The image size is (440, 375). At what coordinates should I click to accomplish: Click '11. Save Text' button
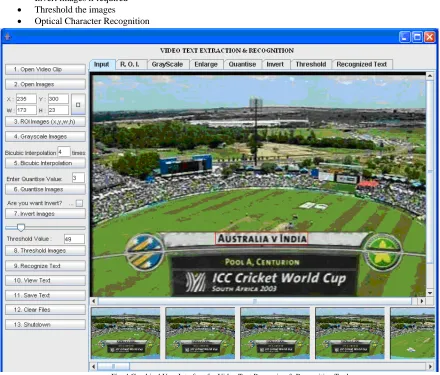pyautogui.click(x=45, y=295)
